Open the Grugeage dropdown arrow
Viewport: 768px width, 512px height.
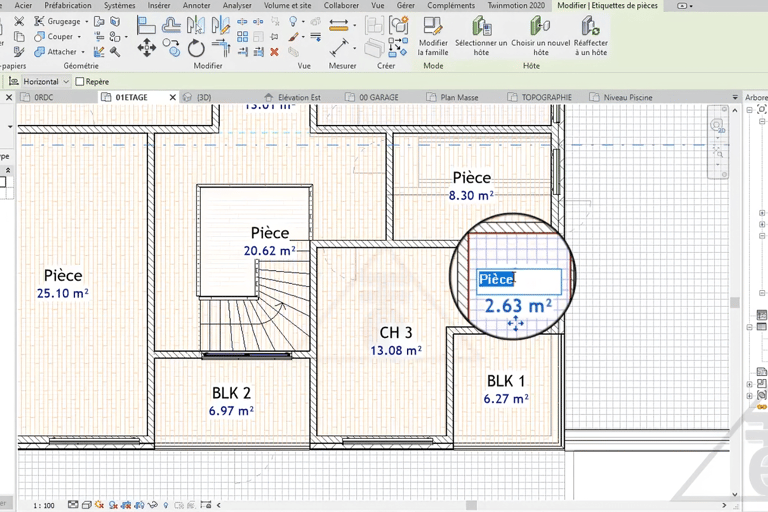[87, 22]
